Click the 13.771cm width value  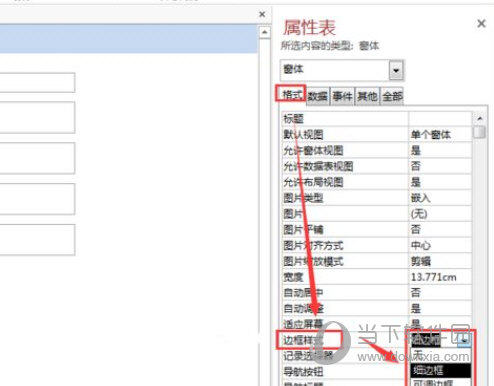tap(440, 277)
